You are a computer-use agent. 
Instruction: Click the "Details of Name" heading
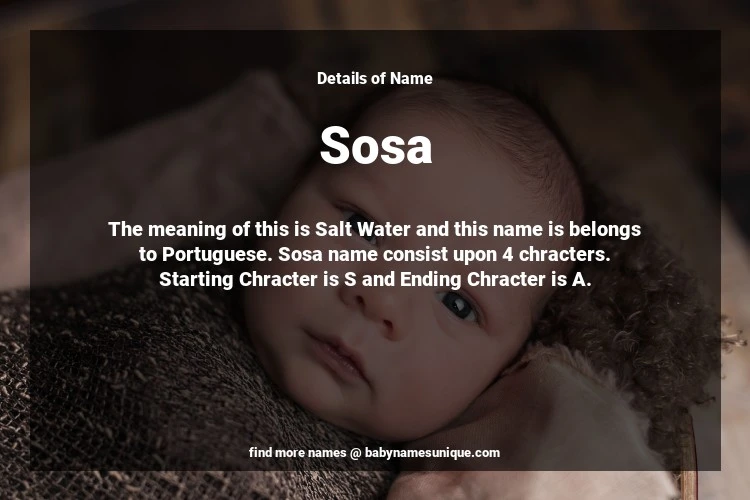[x=375, y=78]
